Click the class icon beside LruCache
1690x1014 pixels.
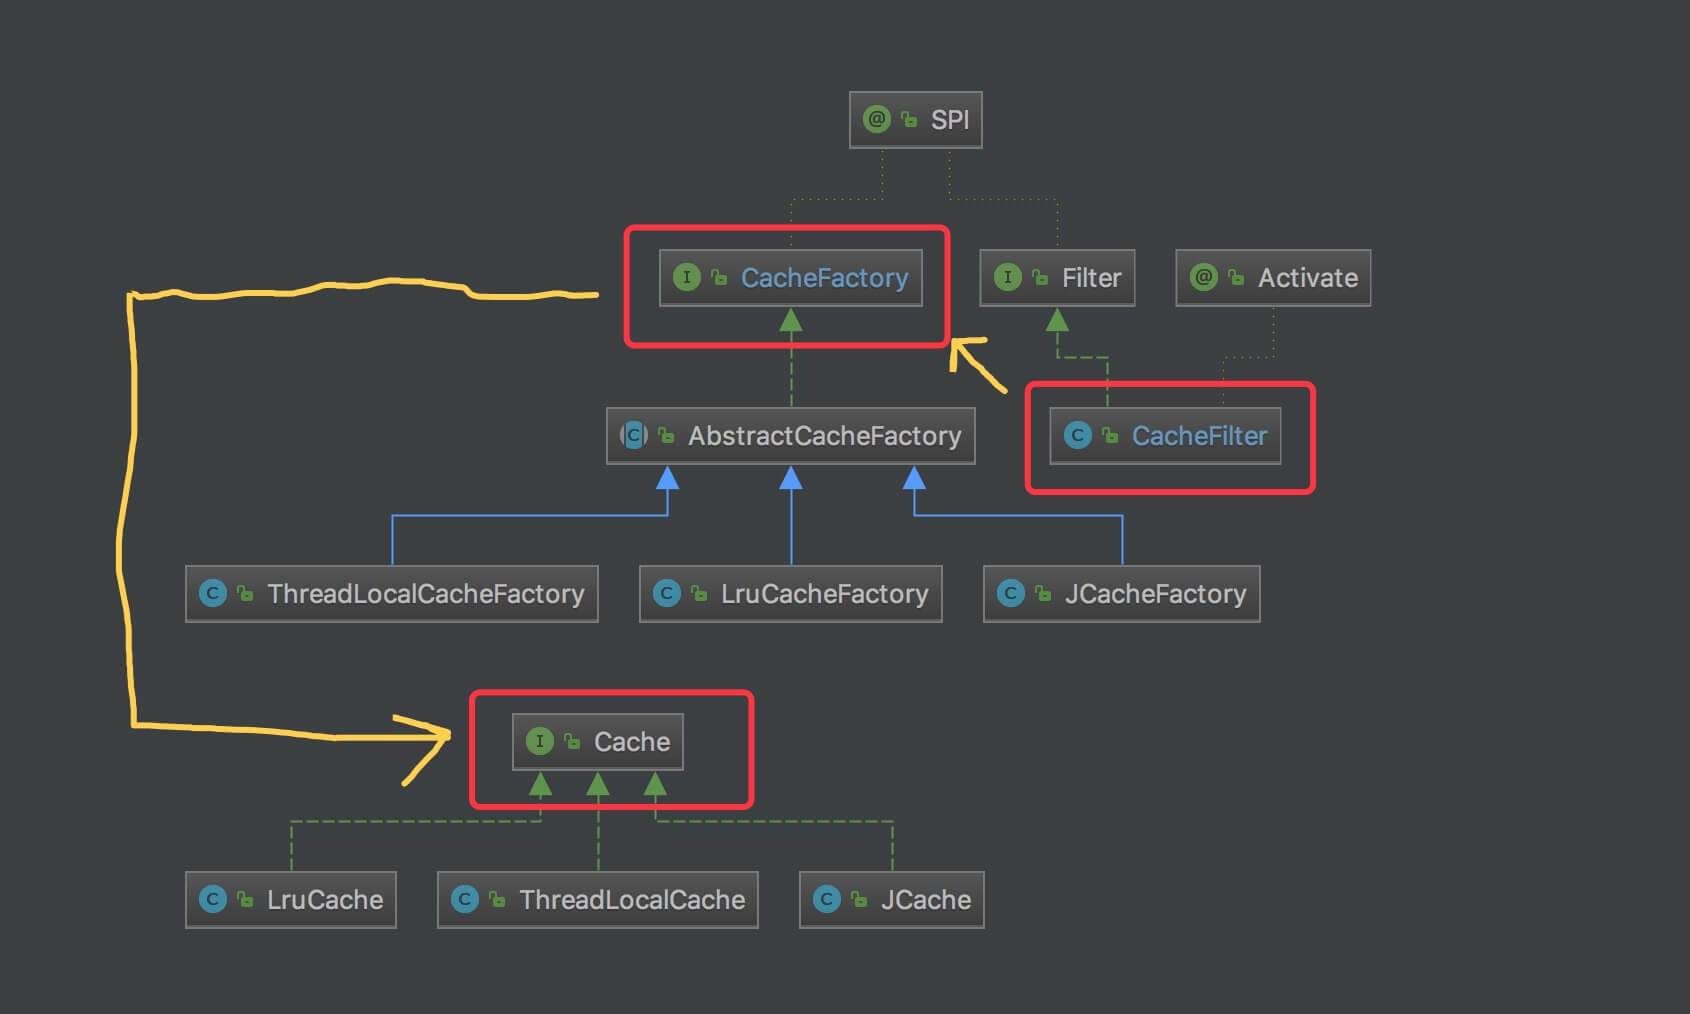(212, 899)
